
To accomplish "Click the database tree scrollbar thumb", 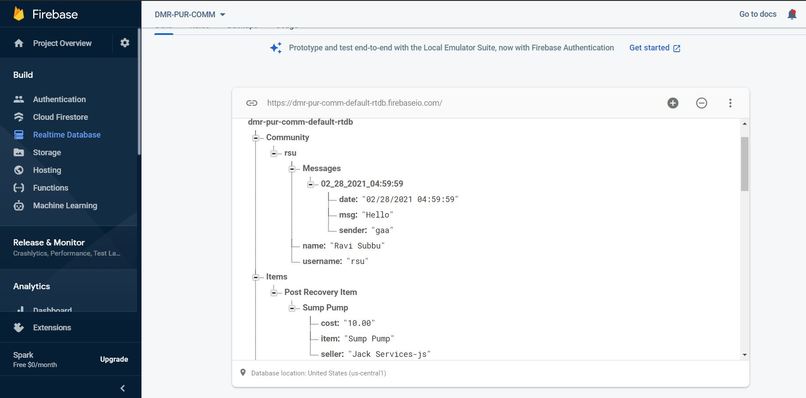I will [x=744, y=164].
